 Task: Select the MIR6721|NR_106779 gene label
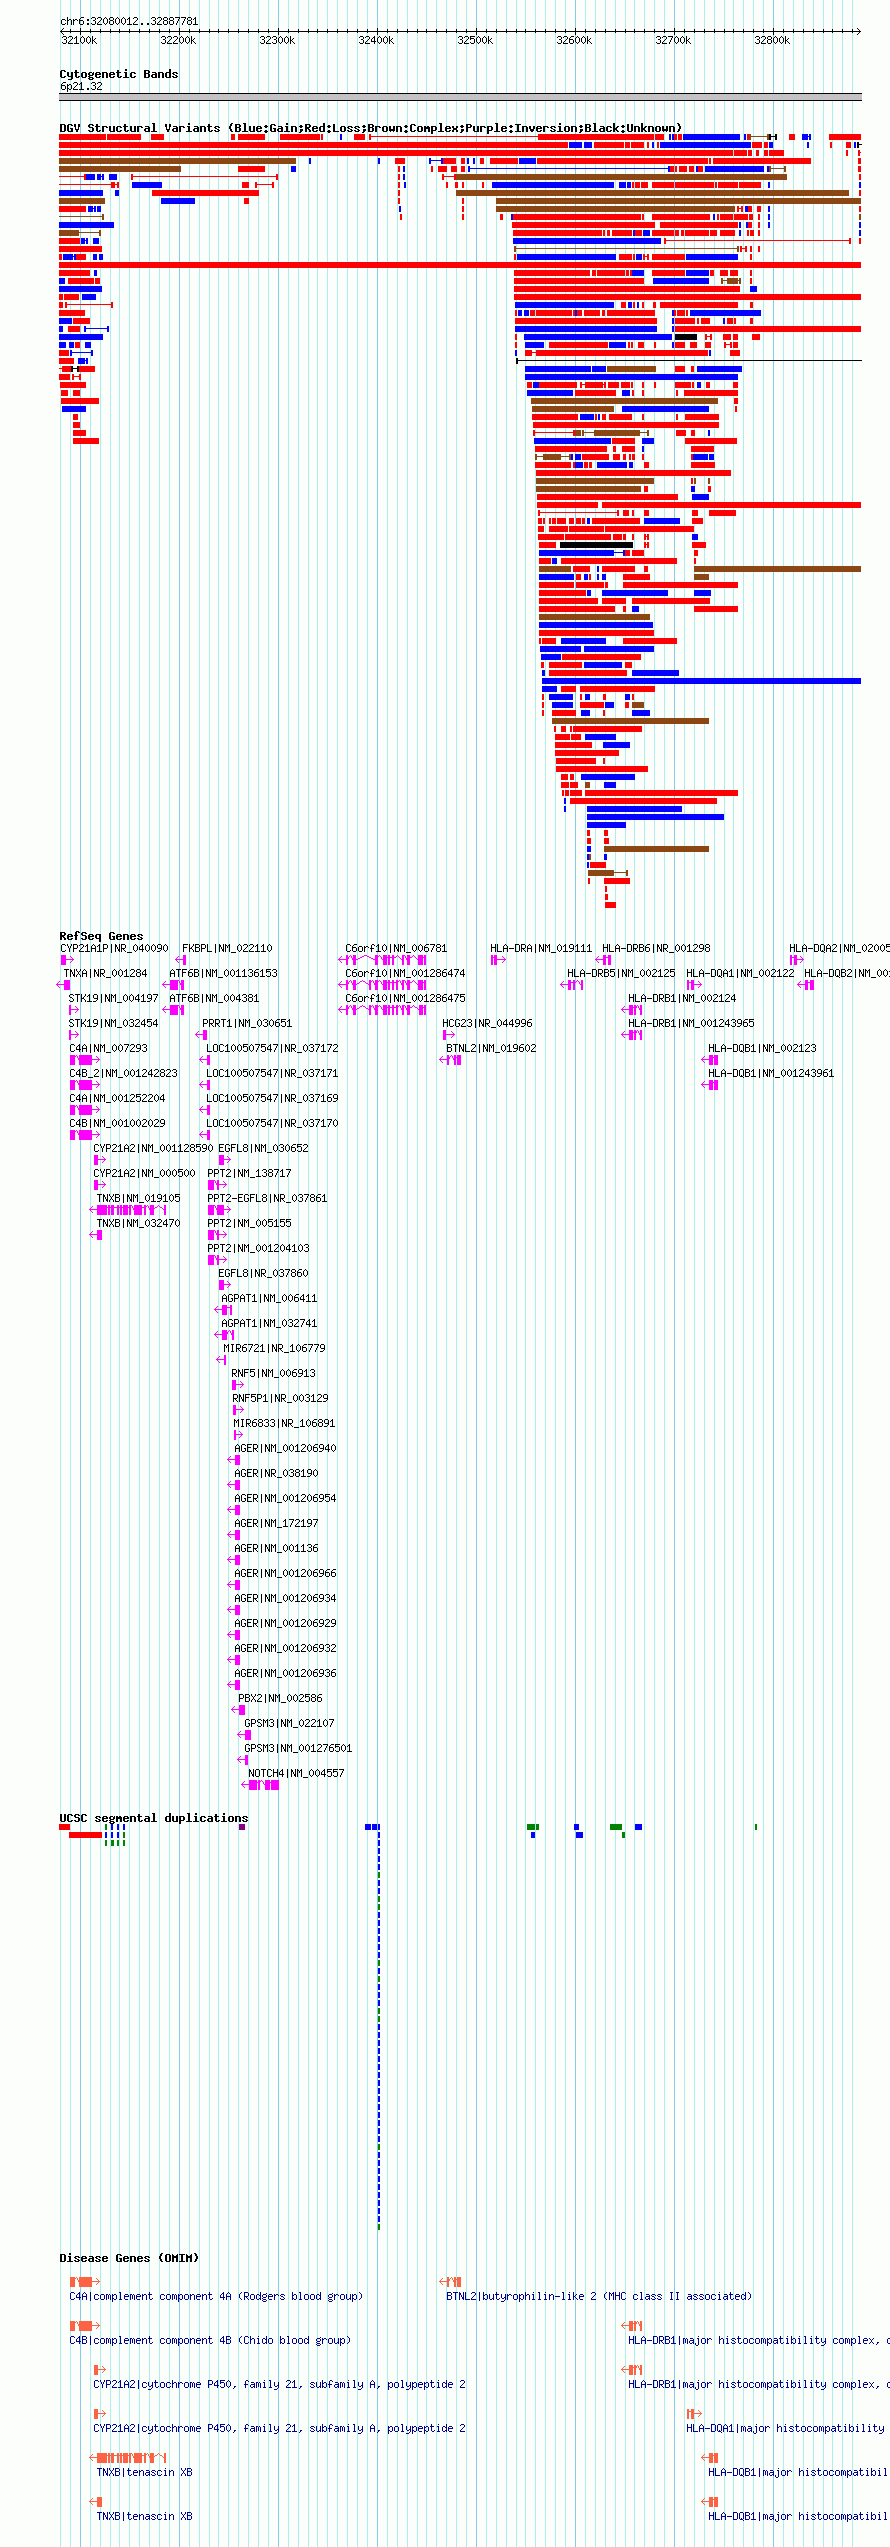click(274, 1348)
